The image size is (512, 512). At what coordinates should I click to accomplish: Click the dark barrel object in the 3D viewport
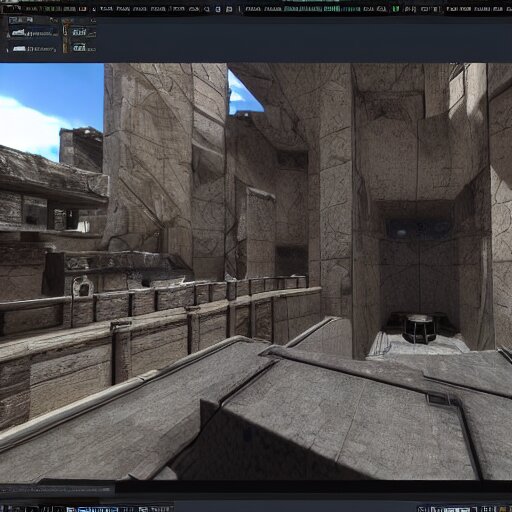pyautogui.click(x=419, y=328)
